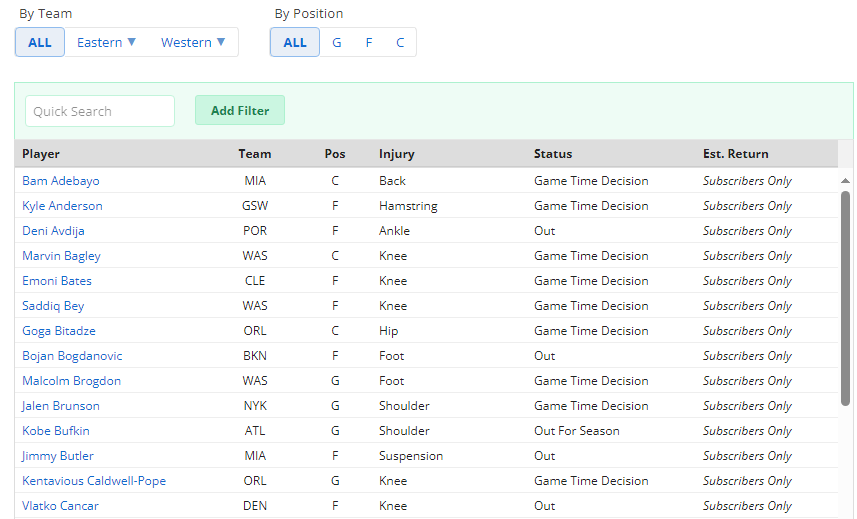This screenshot has height=519, width=857.
Task: Click Game Time Decision in Jalen Brunson row
Action: point(591,406)
